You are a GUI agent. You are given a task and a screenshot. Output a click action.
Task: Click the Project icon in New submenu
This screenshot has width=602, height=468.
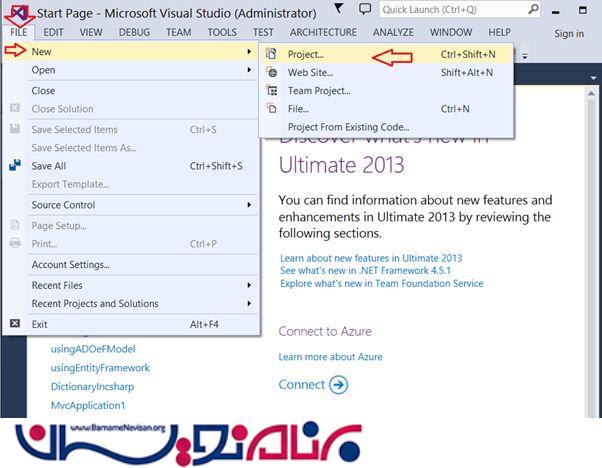click(x=271, y=54)
